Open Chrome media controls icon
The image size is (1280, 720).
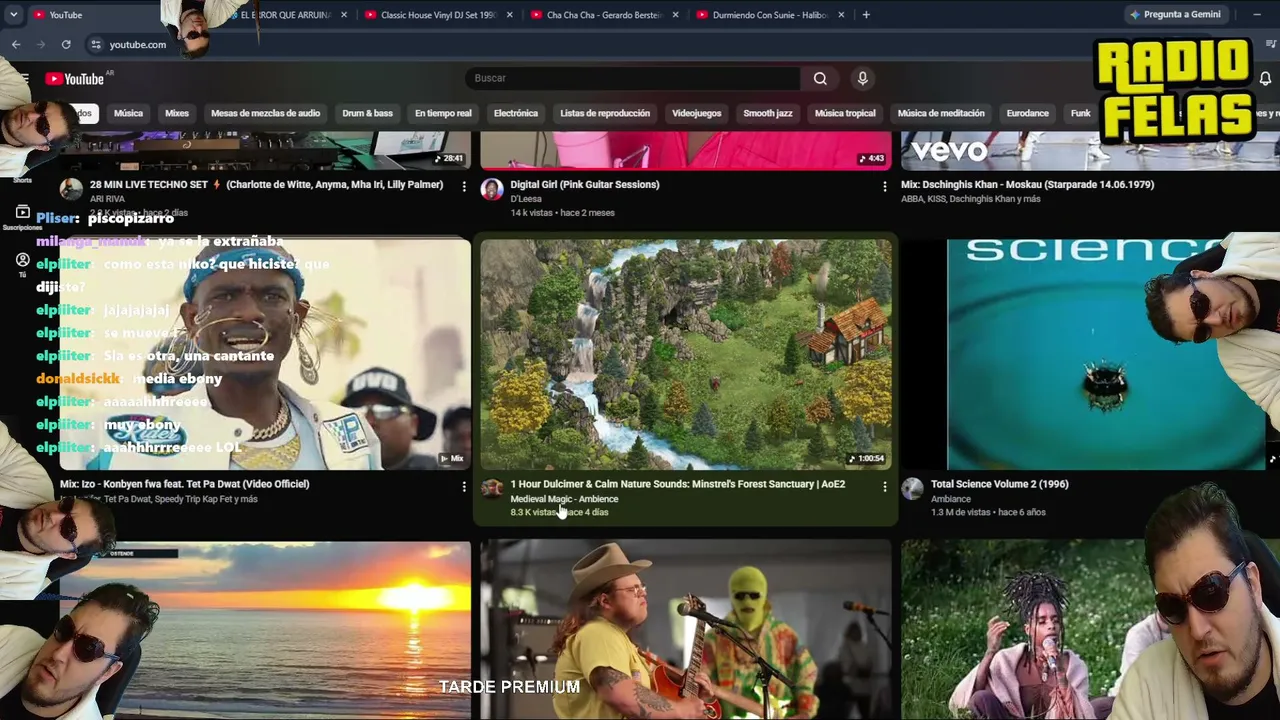coord(1271,44)
